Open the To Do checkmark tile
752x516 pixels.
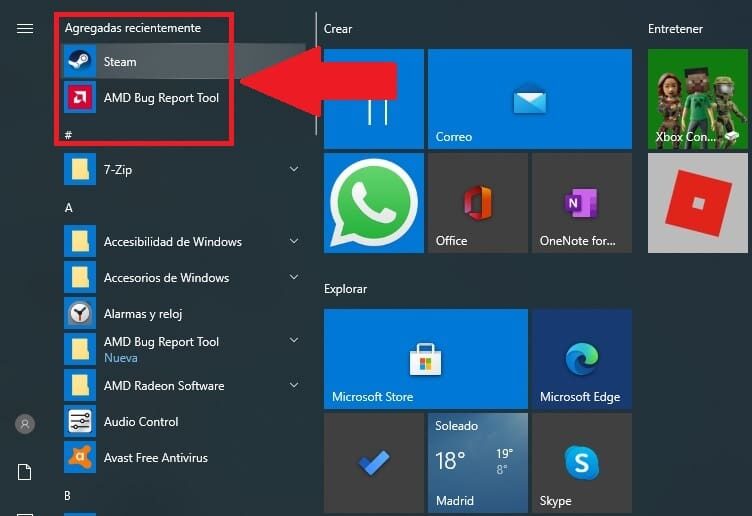(x=374, y=463)
